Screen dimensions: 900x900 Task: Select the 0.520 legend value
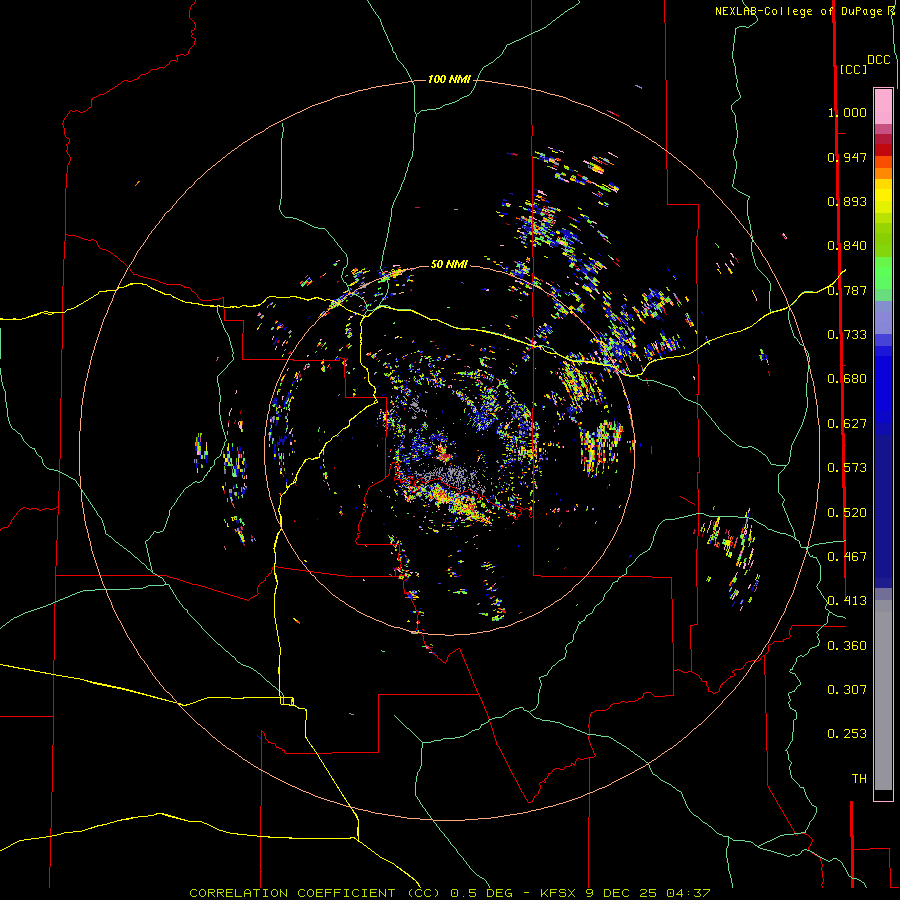tap(847, 513)
